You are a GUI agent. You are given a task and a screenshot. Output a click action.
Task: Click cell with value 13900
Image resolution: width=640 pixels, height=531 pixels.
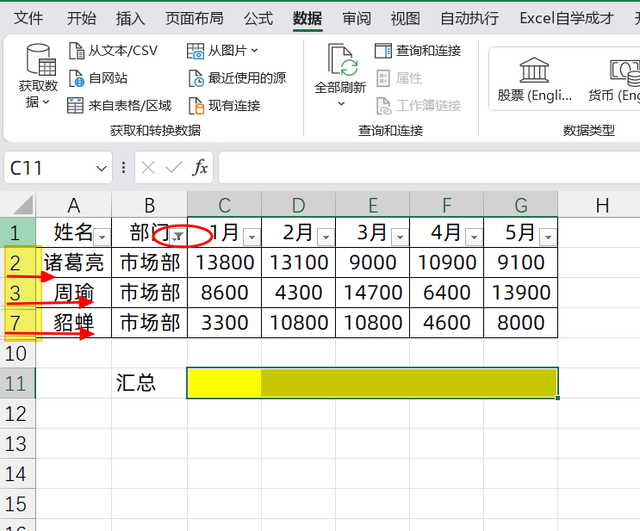pos(521,293)
